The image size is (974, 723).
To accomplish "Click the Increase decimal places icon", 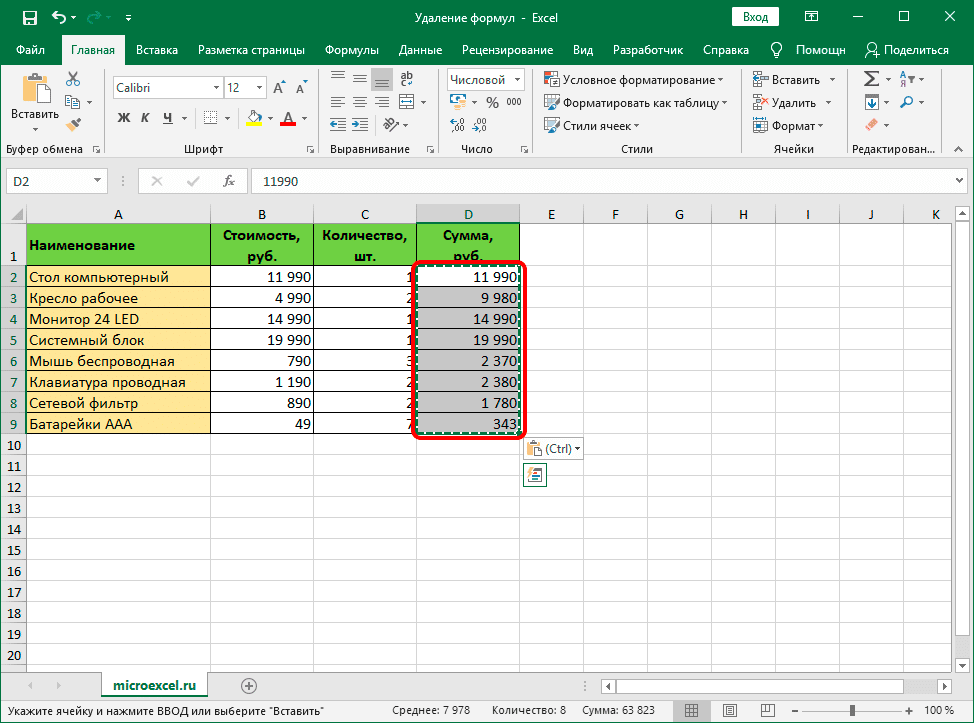I will click(x=458, y=125).
